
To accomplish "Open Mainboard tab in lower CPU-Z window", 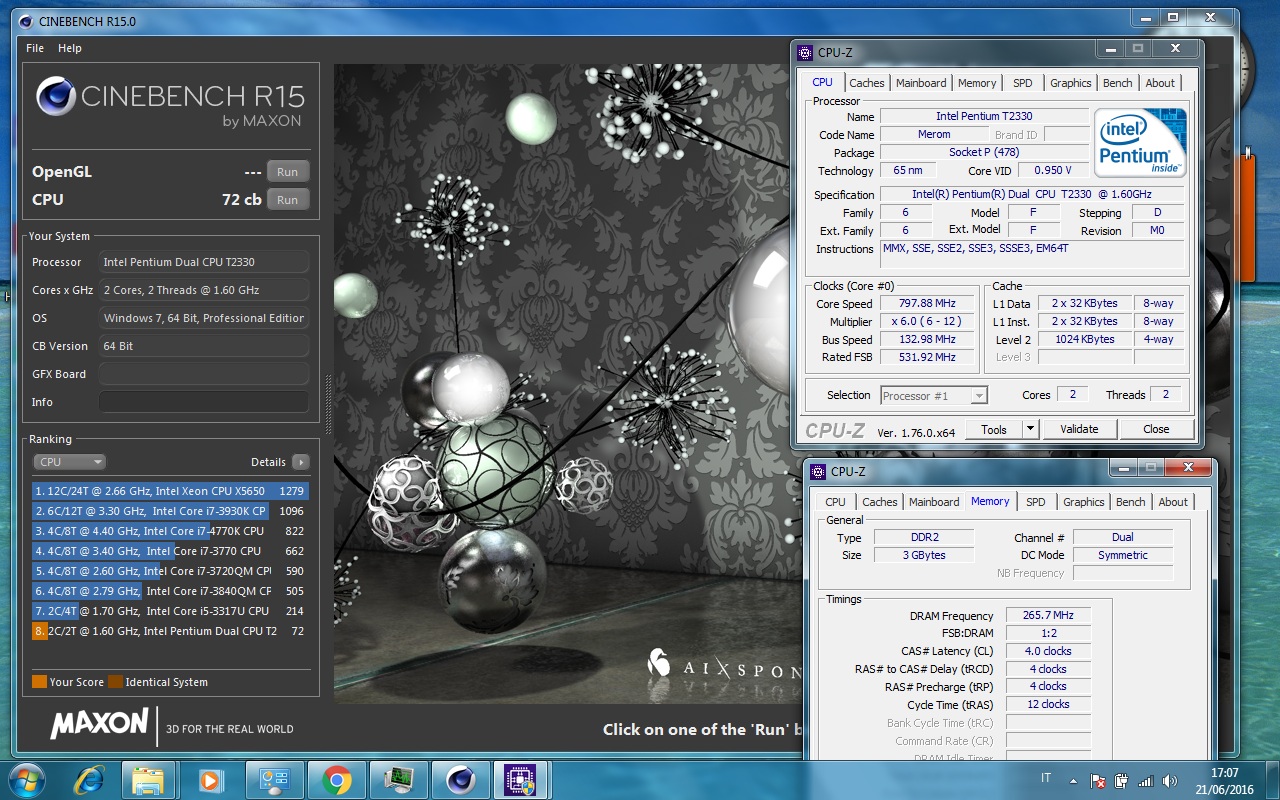I will pos(934,502).
